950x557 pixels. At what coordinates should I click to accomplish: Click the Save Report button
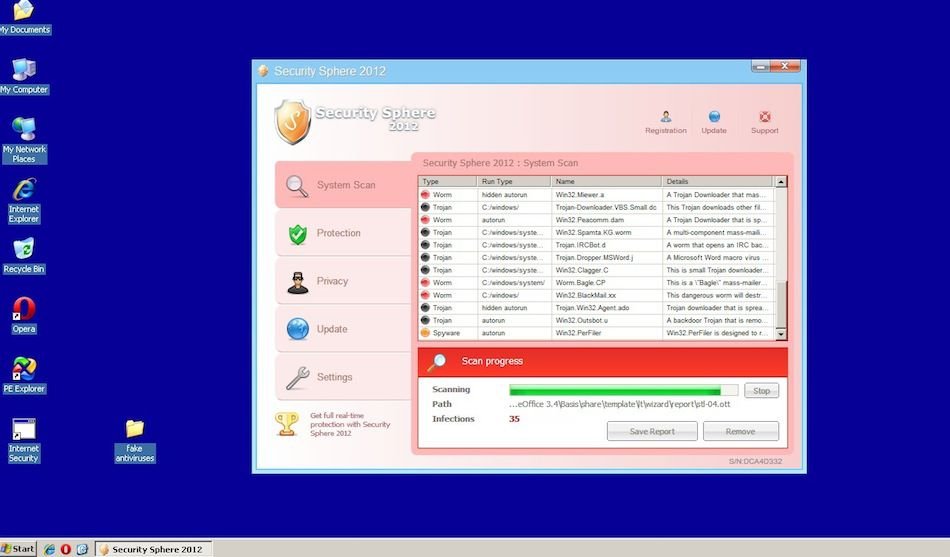[651, 431]
